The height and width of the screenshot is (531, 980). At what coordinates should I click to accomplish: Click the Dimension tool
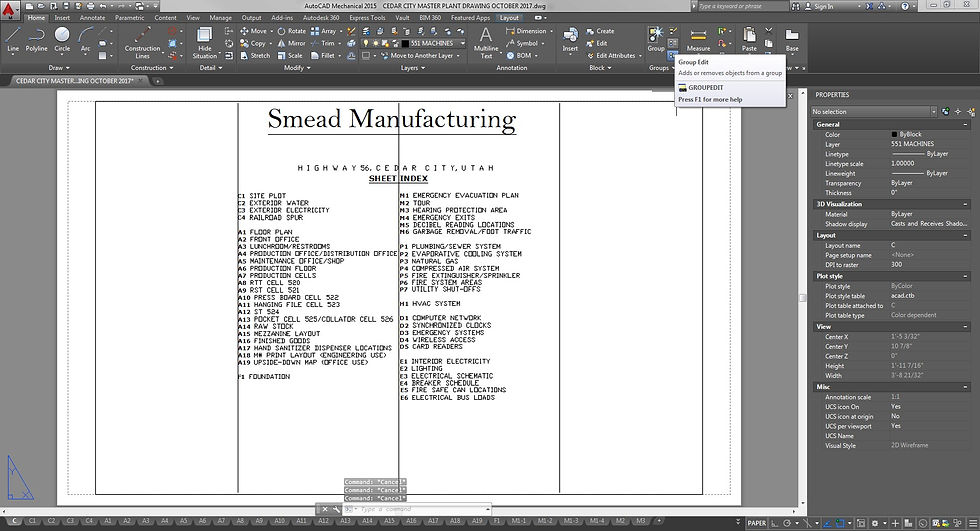pyautogui.click(x=526, y=31)
